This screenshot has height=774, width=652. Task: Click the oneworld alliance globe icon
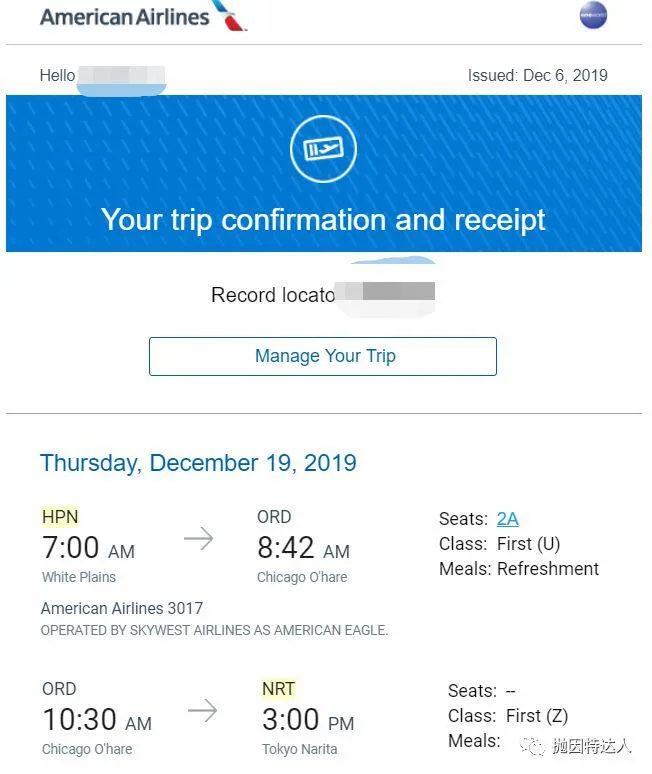(593, 16)
